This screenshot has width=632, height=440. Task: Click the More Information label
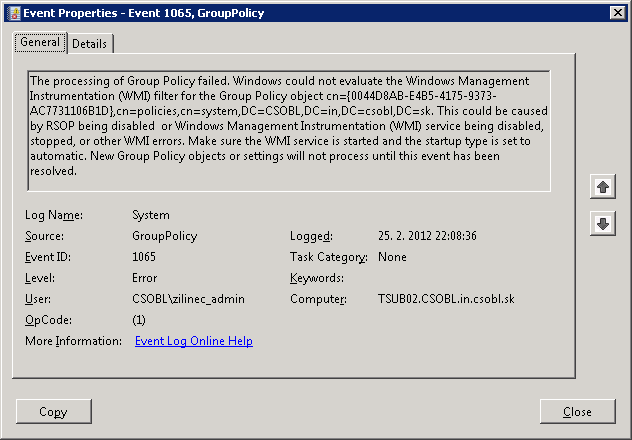[73, 341]
